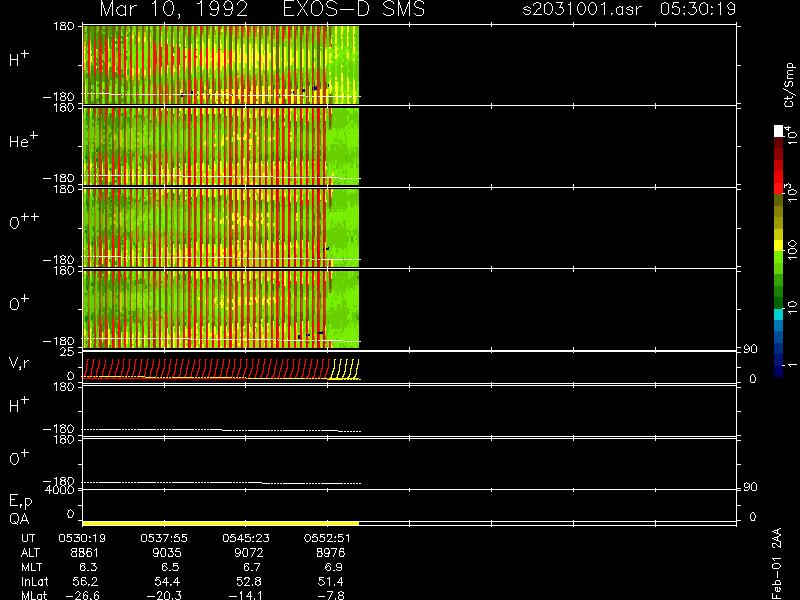Click the MLT value '6.7'
Image resolution: width=800 pixels, height=600 pixels.
click(252, 567)
